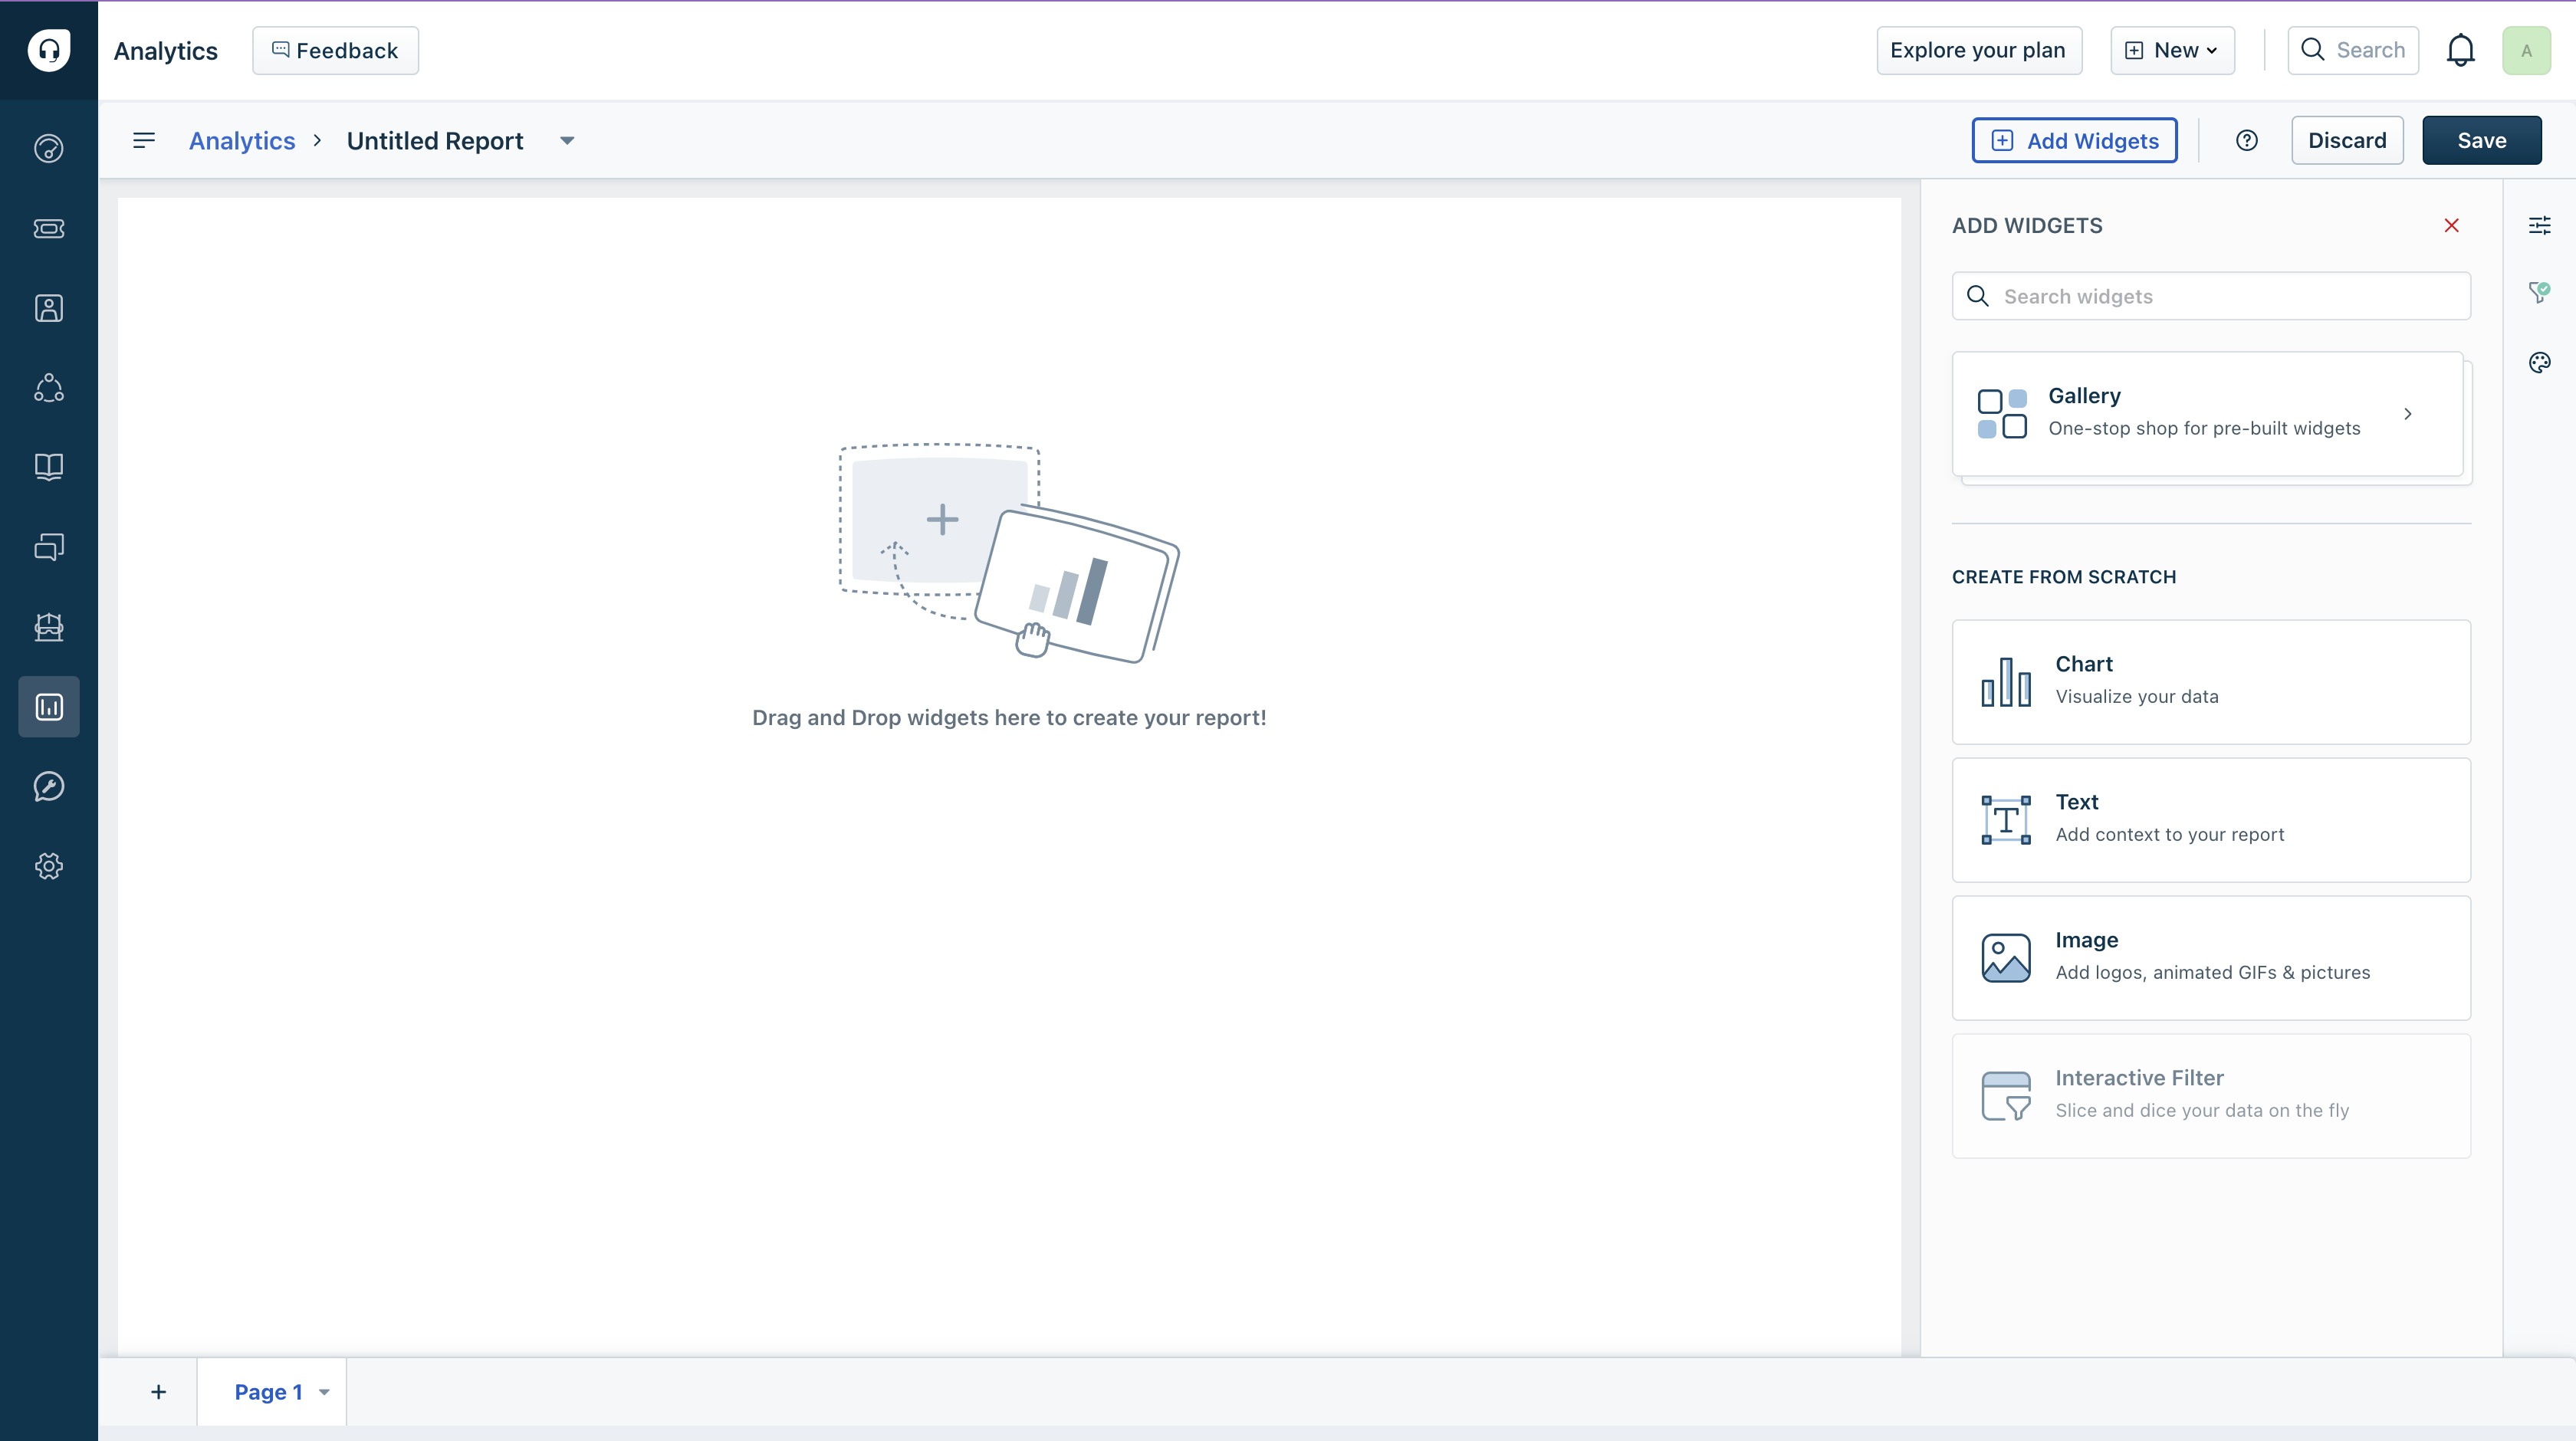The height and width of the screenshot is (1441, 2576).
Task: Select the Text widget option
Action: [x=2210, y=819]
